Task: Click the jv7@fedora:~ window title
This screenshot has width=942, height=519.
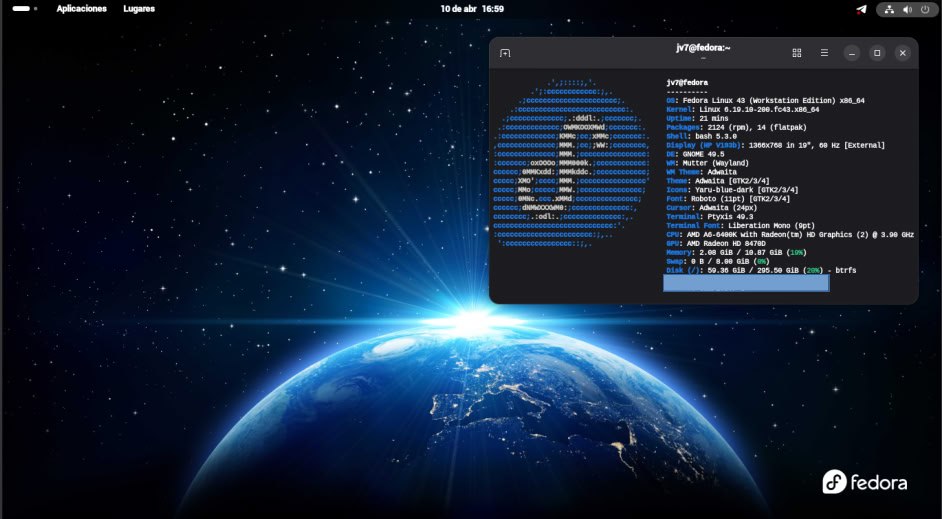Action: coord(703,48)
